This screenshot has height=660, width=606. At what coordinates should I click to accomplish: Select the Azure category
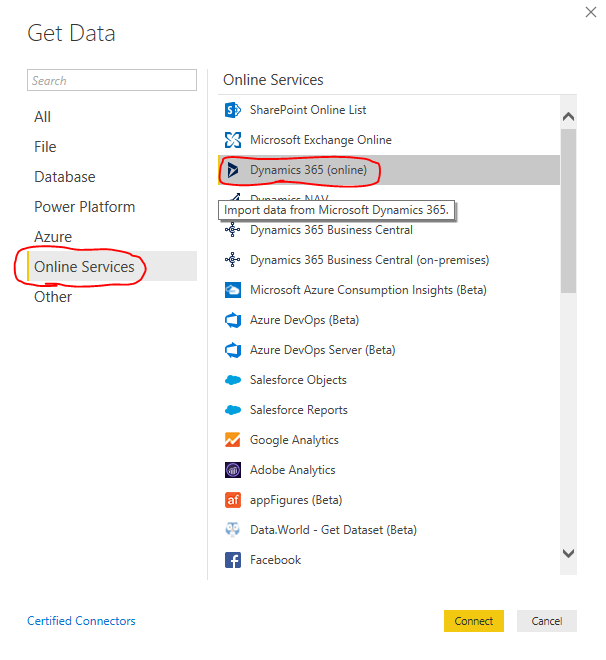tap(112, 237)
